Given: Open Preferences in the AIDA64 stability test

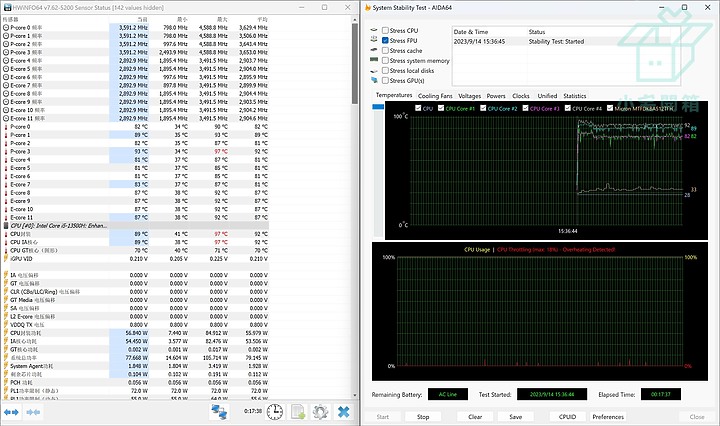Looking at the screenshot, I should pyautogui.click(x=608, y=417).
